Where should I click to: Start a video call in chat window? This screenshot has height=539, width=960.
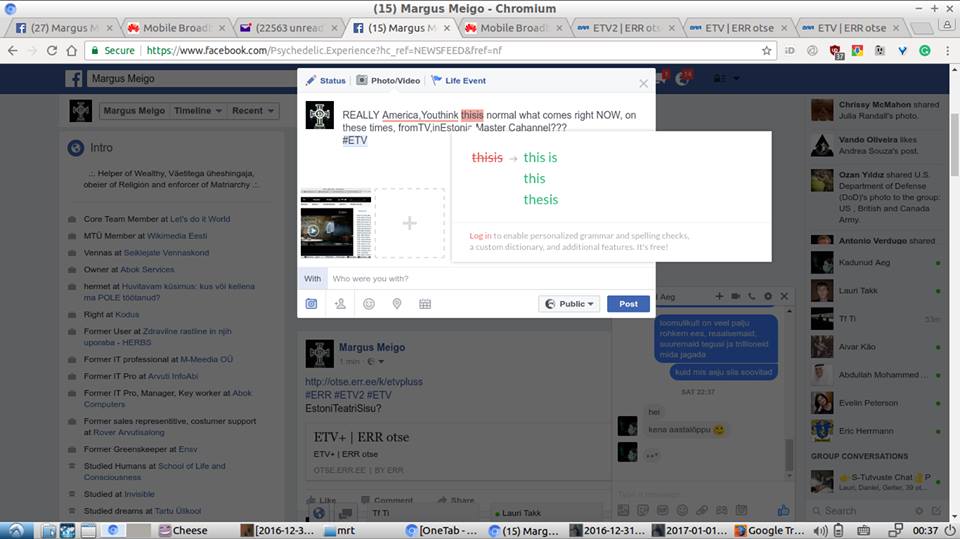735,296
